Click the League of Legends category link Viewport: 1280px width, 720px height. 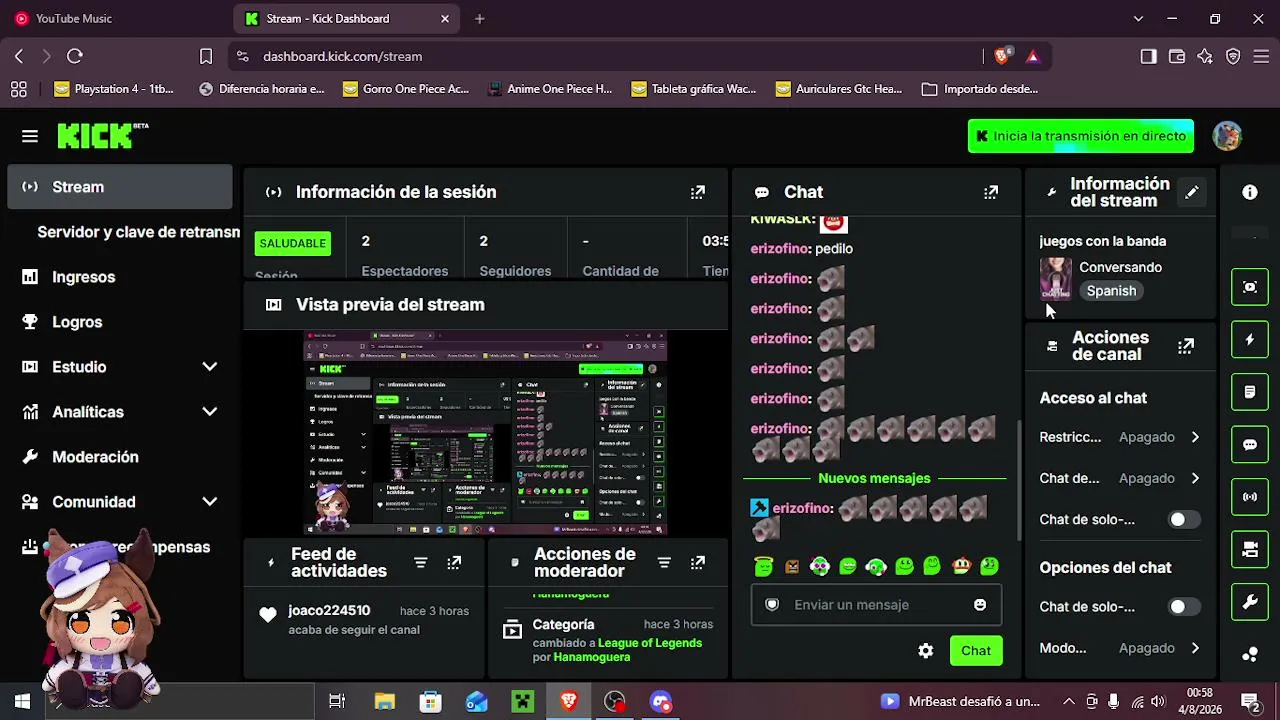point(650,643)
